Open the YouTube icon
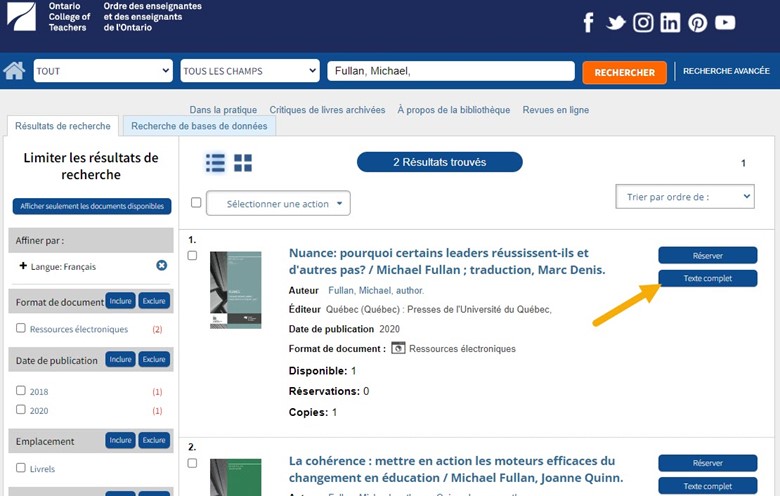Screen dimensions: 780x496 click(x=725, y=22)
